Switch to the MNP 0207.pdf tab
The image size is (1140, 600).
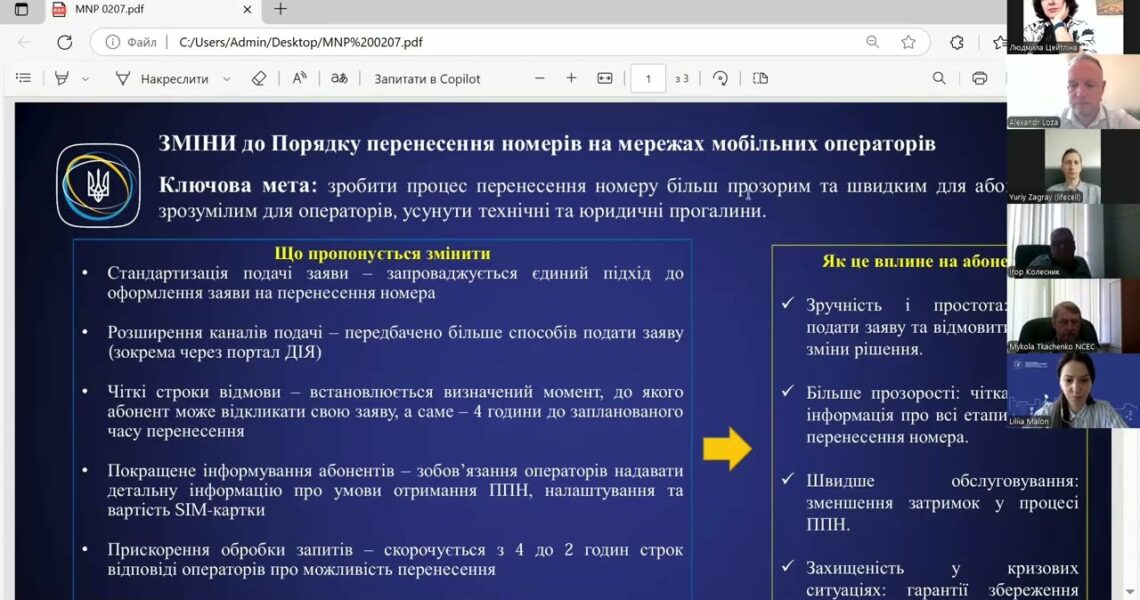(145, 9)
